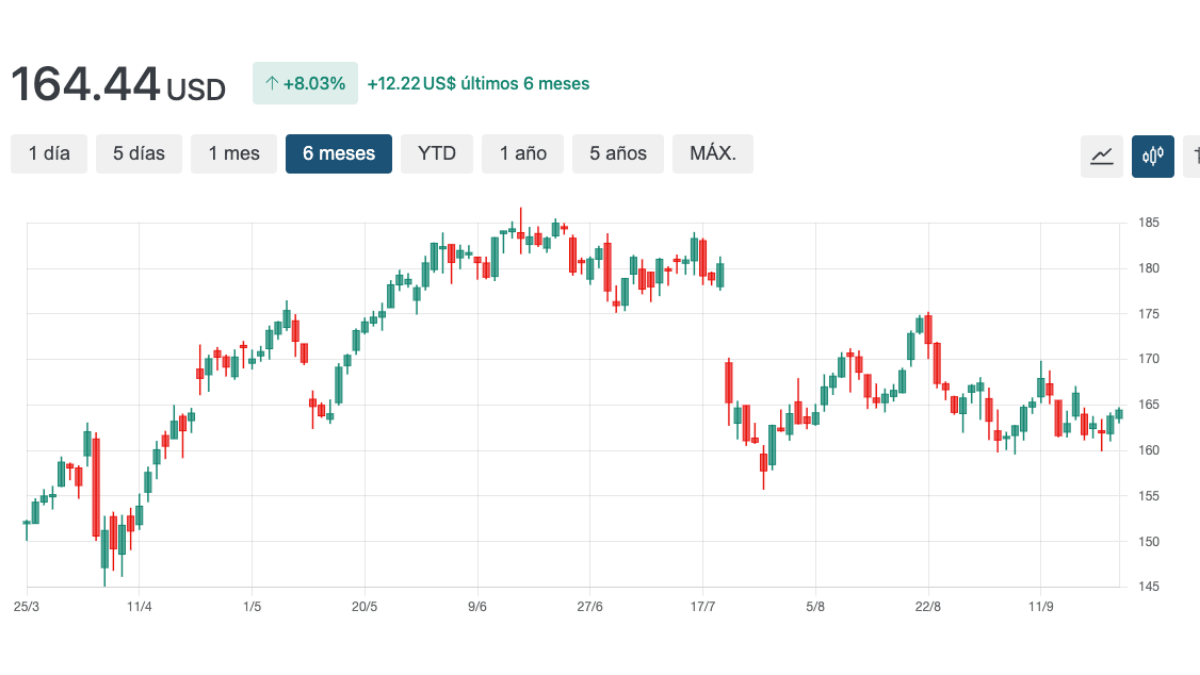Click the 165 price axis label
1200x675 pixels.
point(1148,405)
